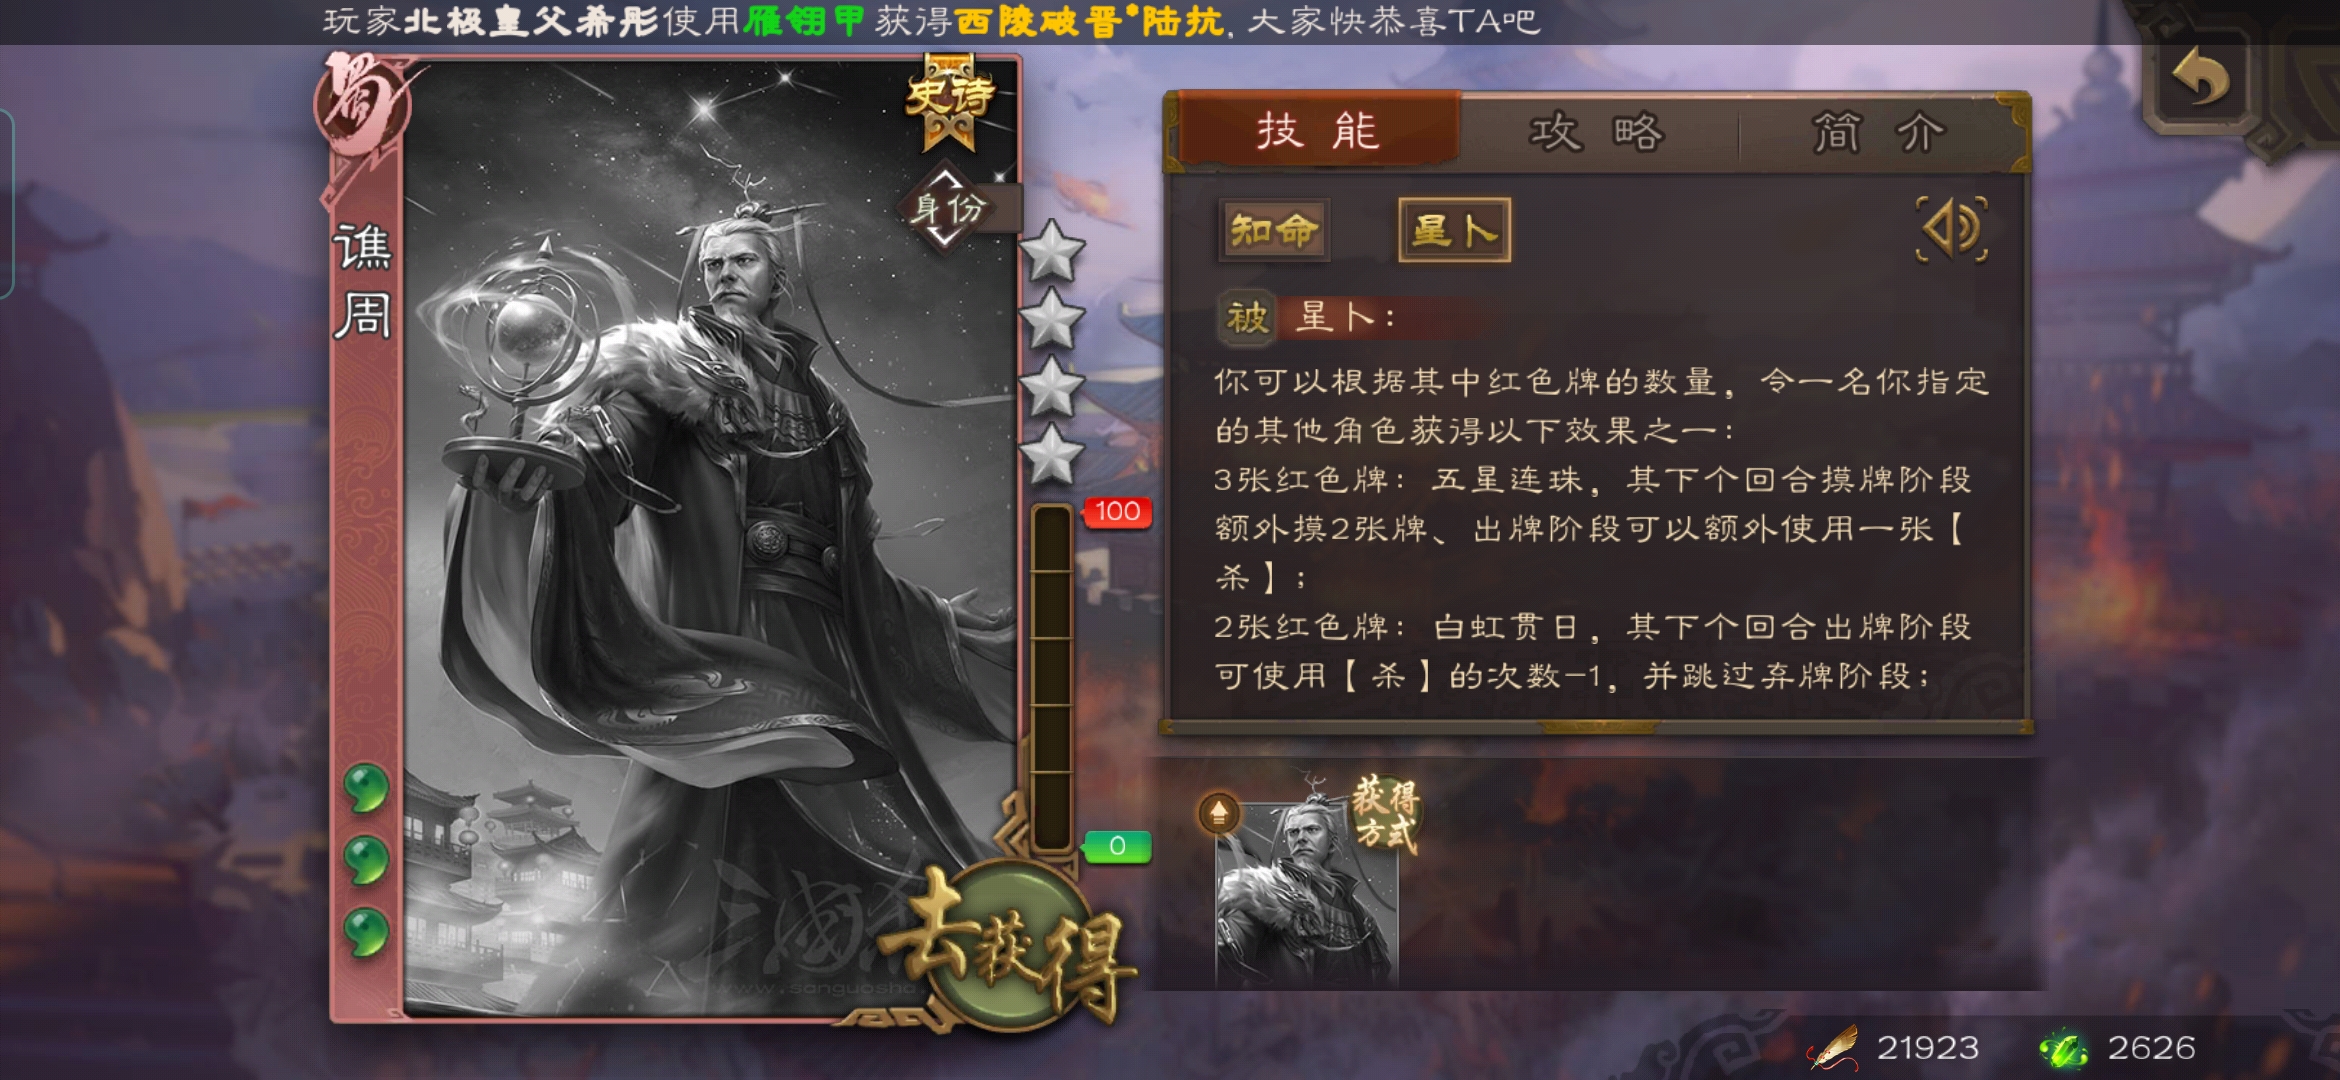Viewport: 2340px width, 1080px height.
Task: Click the third green speech bubble icon
Action: 366,931
